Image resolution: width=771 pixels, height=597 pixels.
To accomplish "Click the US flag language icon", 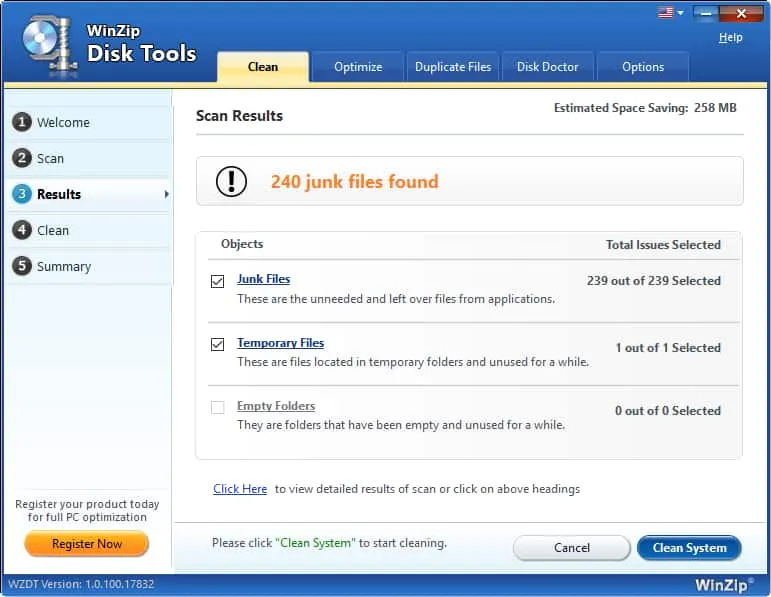I will [665, 12].
